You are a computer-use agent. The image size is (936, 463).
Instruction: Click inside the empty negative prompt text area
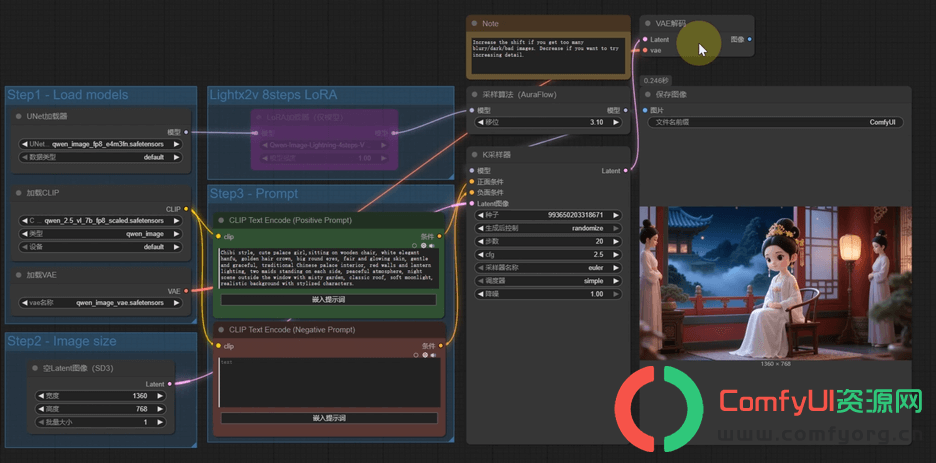coord(329,382)
